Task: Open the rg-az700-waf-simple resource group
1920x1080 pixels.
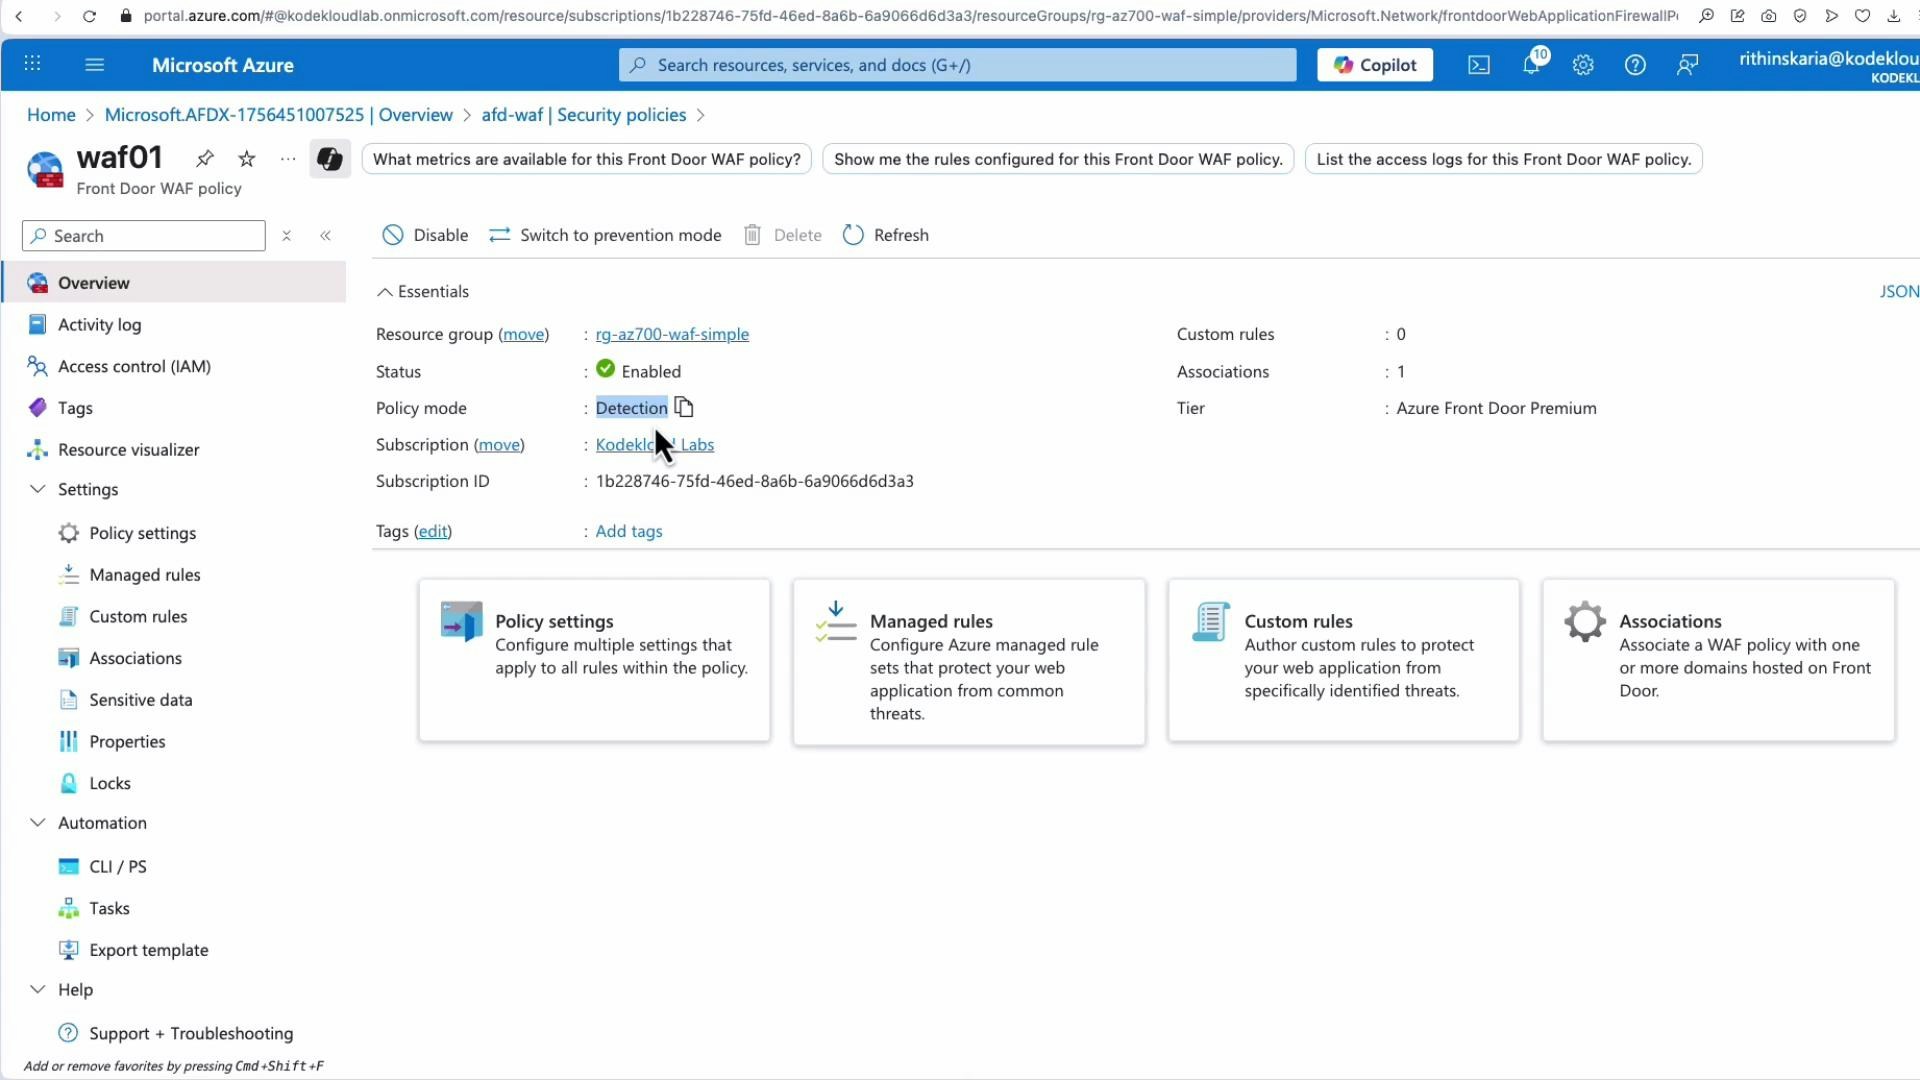Action: click(672, 334)
